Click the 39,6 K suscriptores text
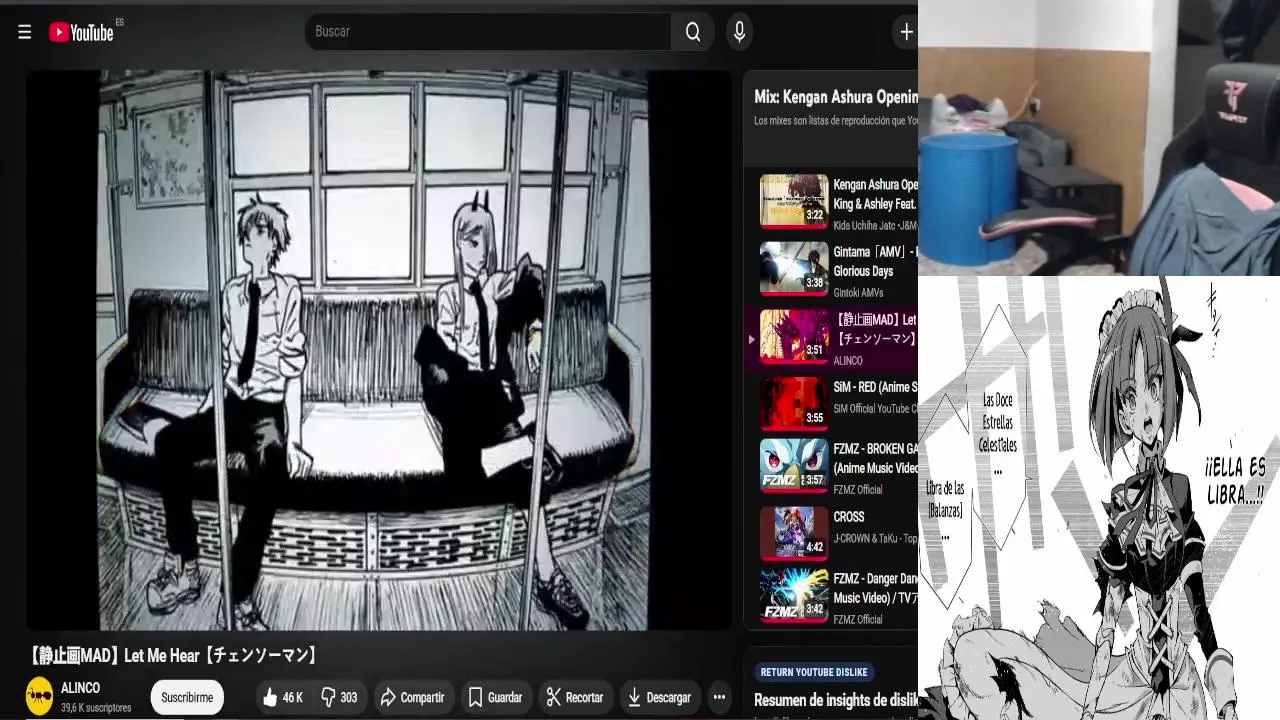Screen dimensions: 1280x720 point(96,708)
